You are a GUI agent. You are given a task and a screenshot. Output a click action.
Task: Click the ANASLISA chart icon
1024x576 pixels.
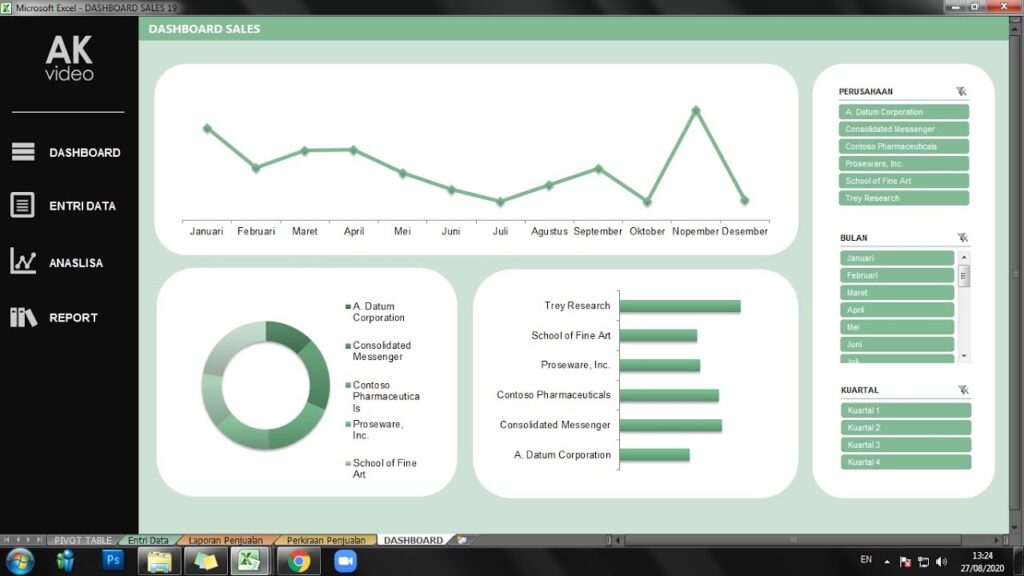coord(23,261)
